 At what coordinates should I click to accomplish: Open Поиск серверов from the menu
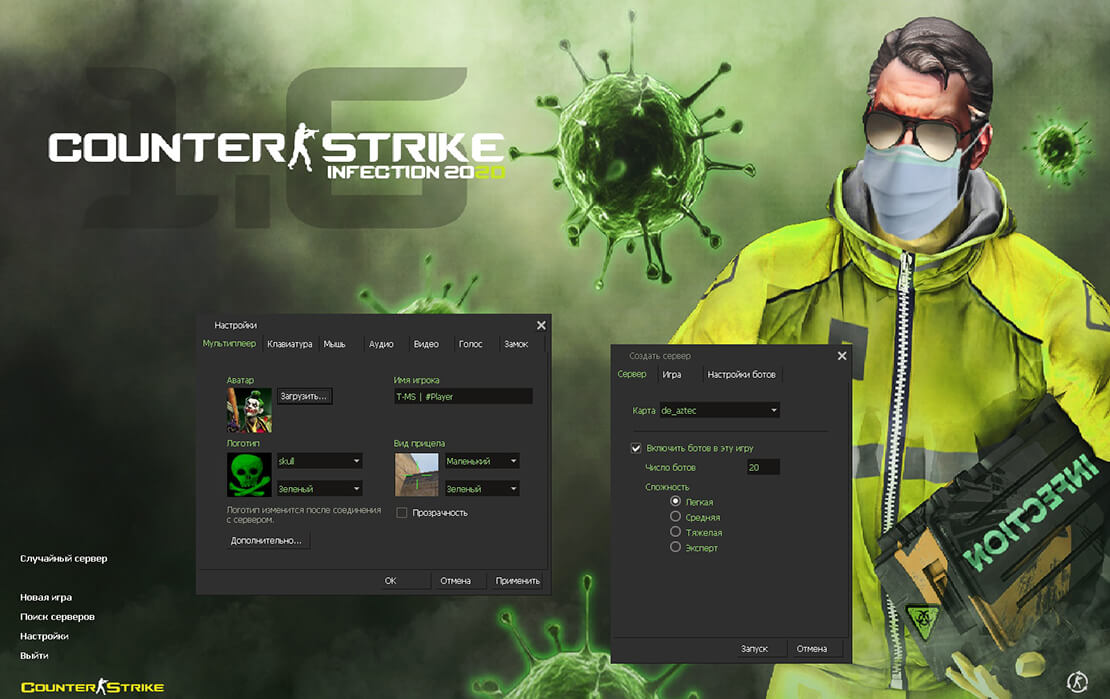pos(56,615)
